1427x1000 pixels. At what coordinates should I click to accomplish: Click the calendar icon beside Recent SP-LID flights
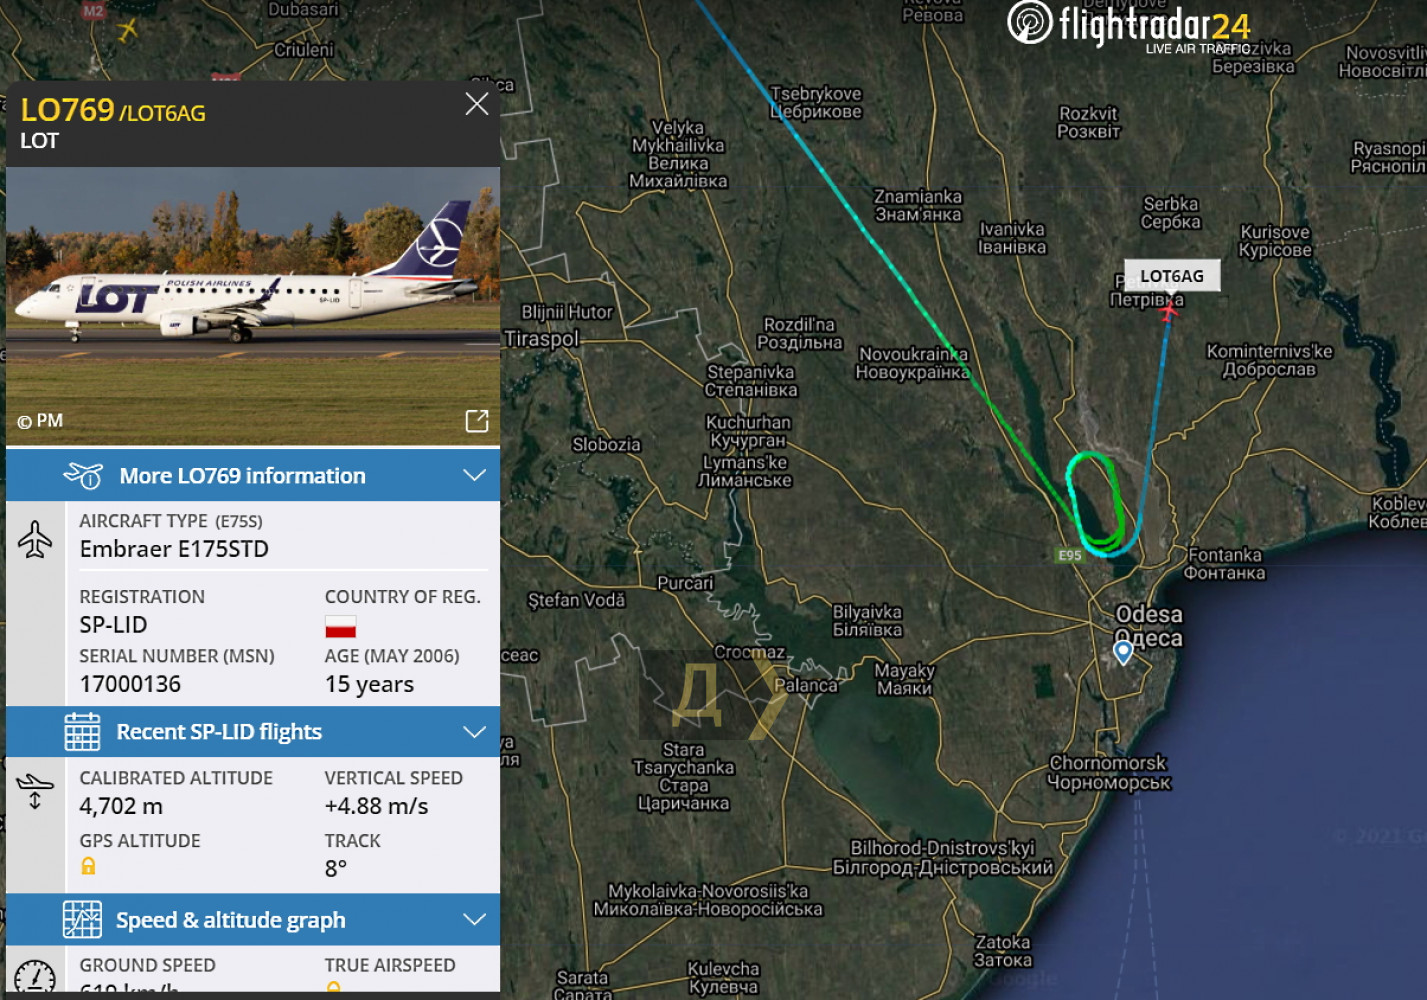pyautogui.click(x=82, y=731)
